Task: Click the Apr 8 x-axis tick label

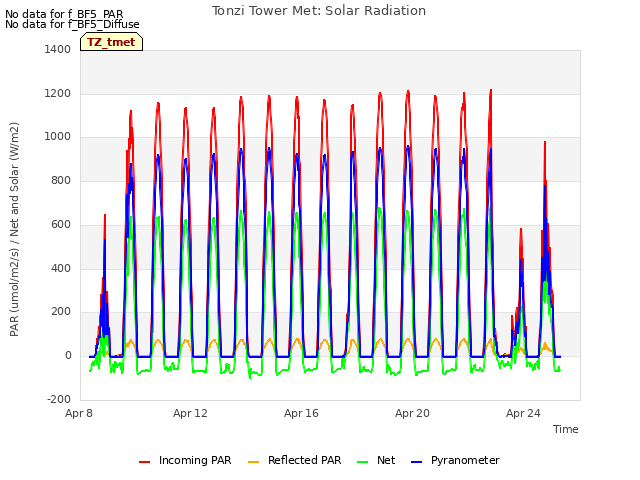Action: tap(79, 413)
